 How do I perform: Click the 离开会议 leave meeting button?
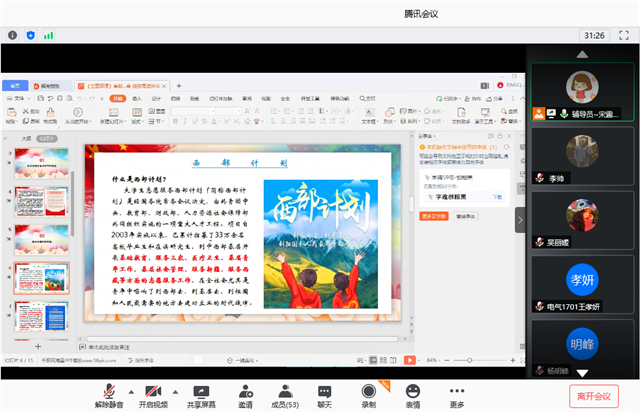coord(594,396)
